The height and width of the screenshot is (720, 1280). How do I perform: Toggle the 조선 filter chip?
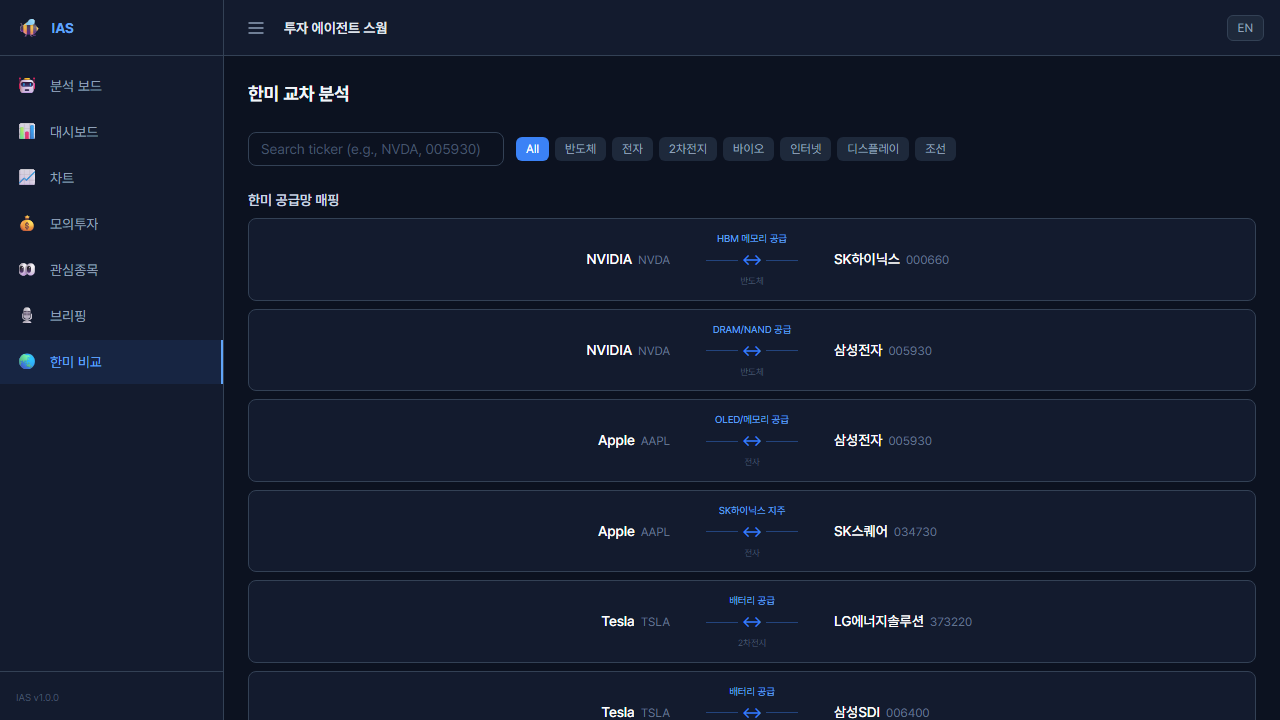point(935,148)
